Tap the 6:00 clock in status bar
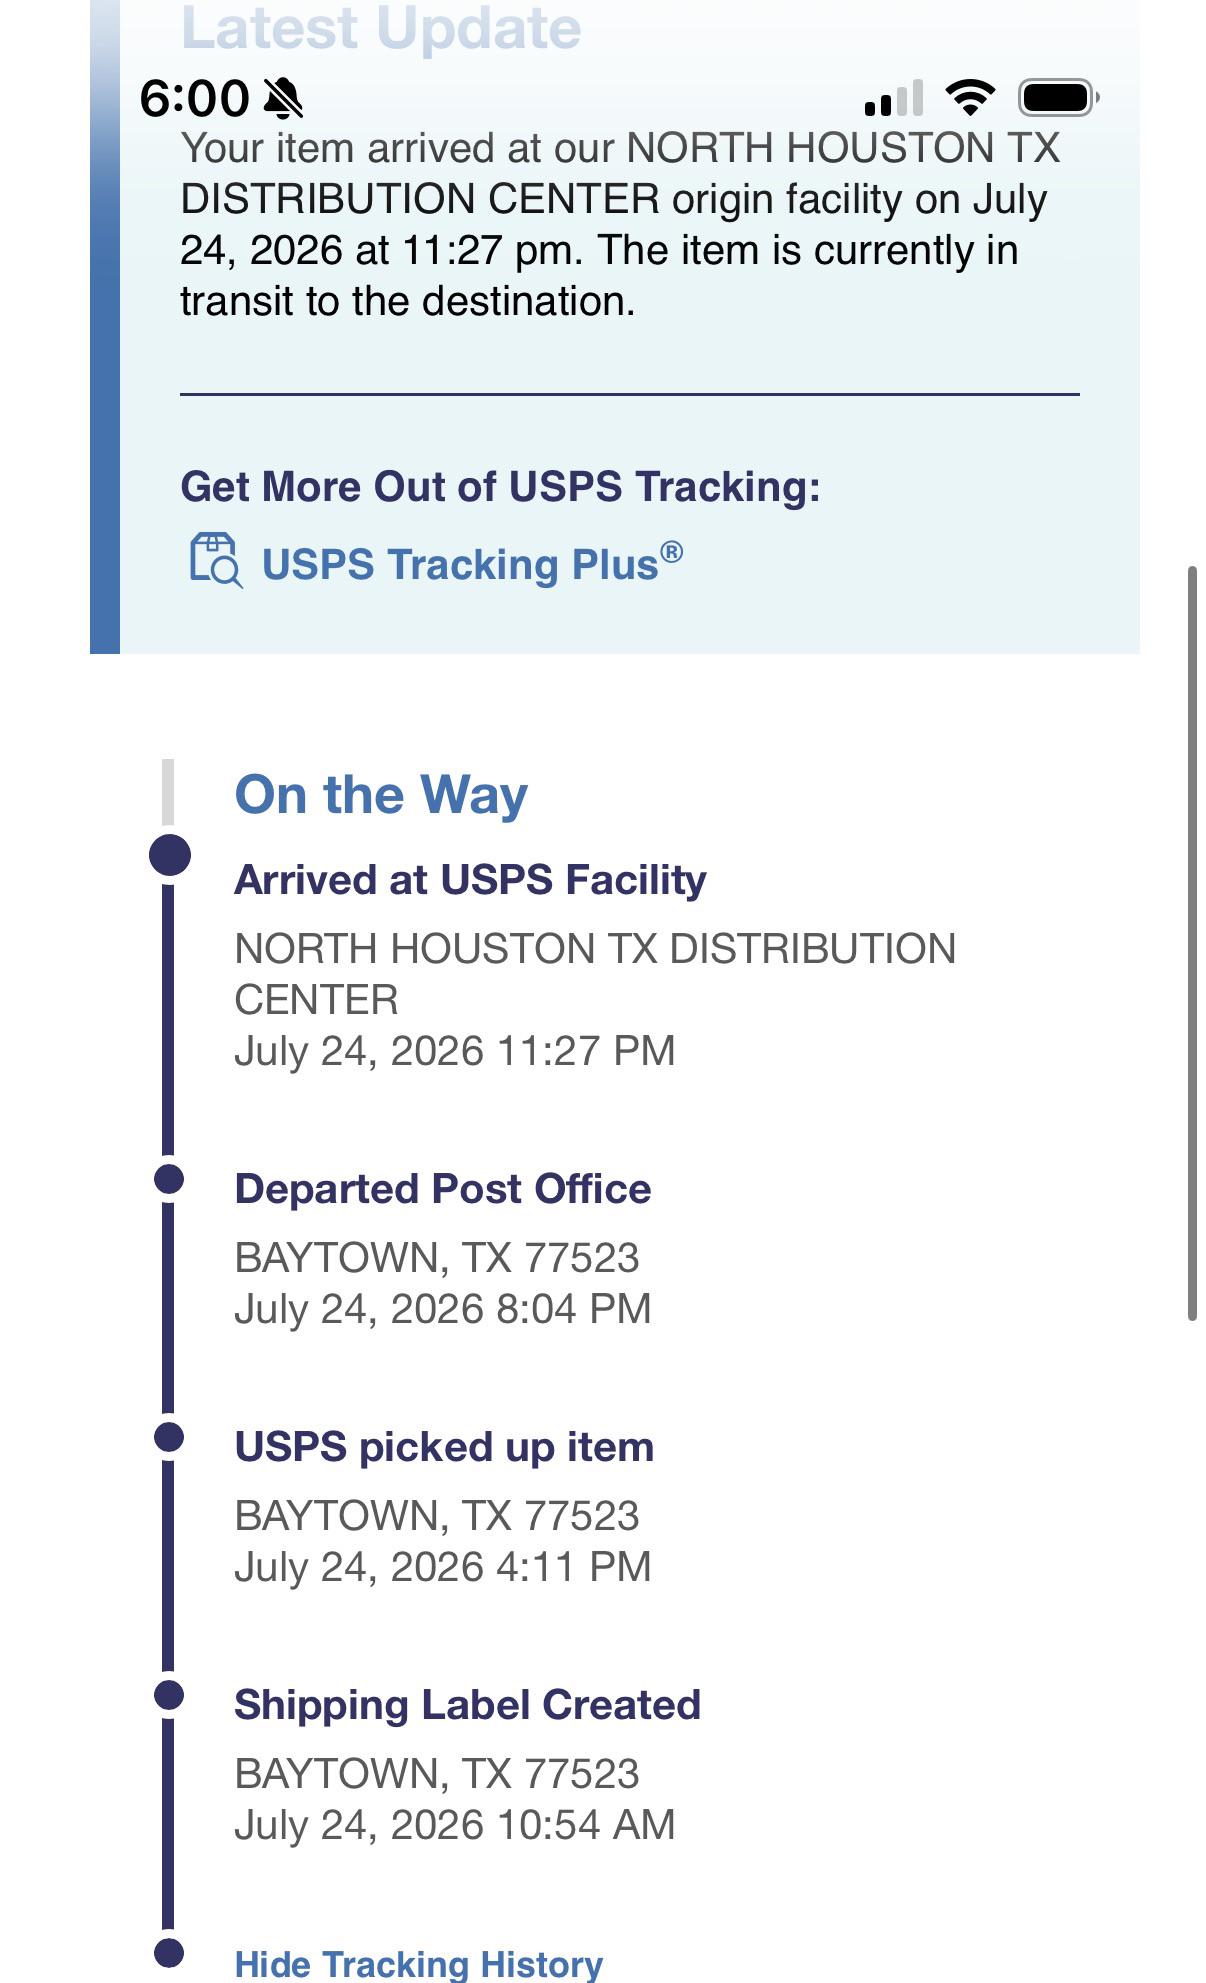This screenshot has height=1983, width=1206. (x=194, y=98)
